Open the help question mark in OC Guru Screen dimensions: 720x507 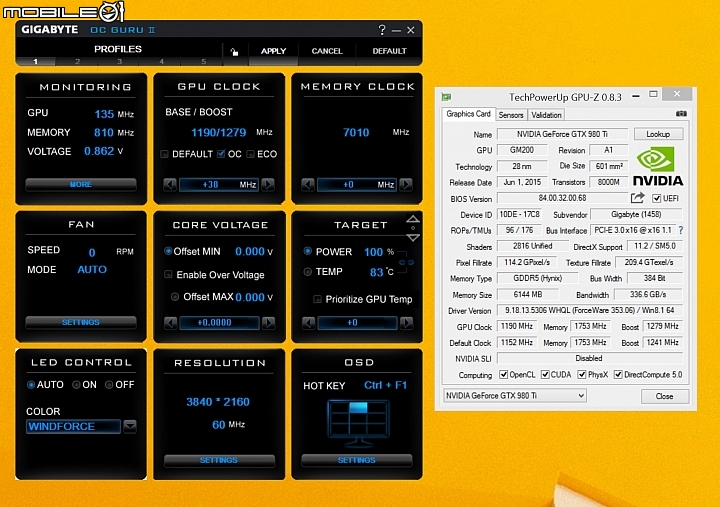point(382,30)
